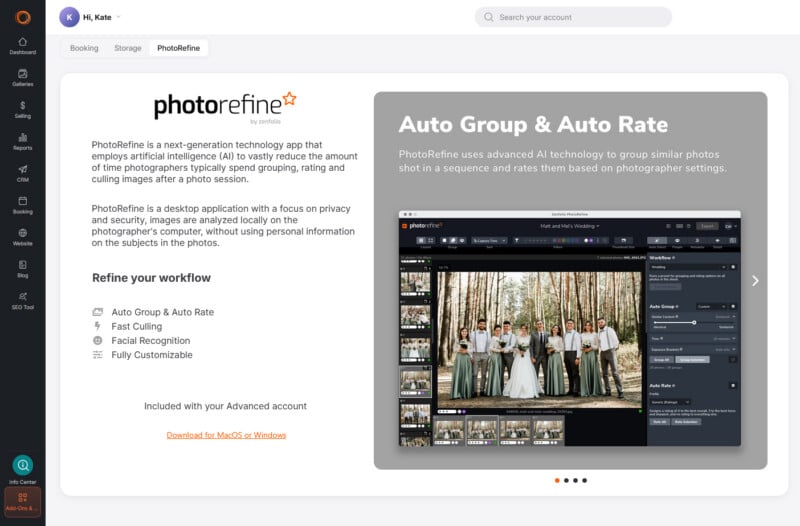This screenshot has width=800, height=526.
Task: Switch to the Booking tab
Action: (84, 48)
